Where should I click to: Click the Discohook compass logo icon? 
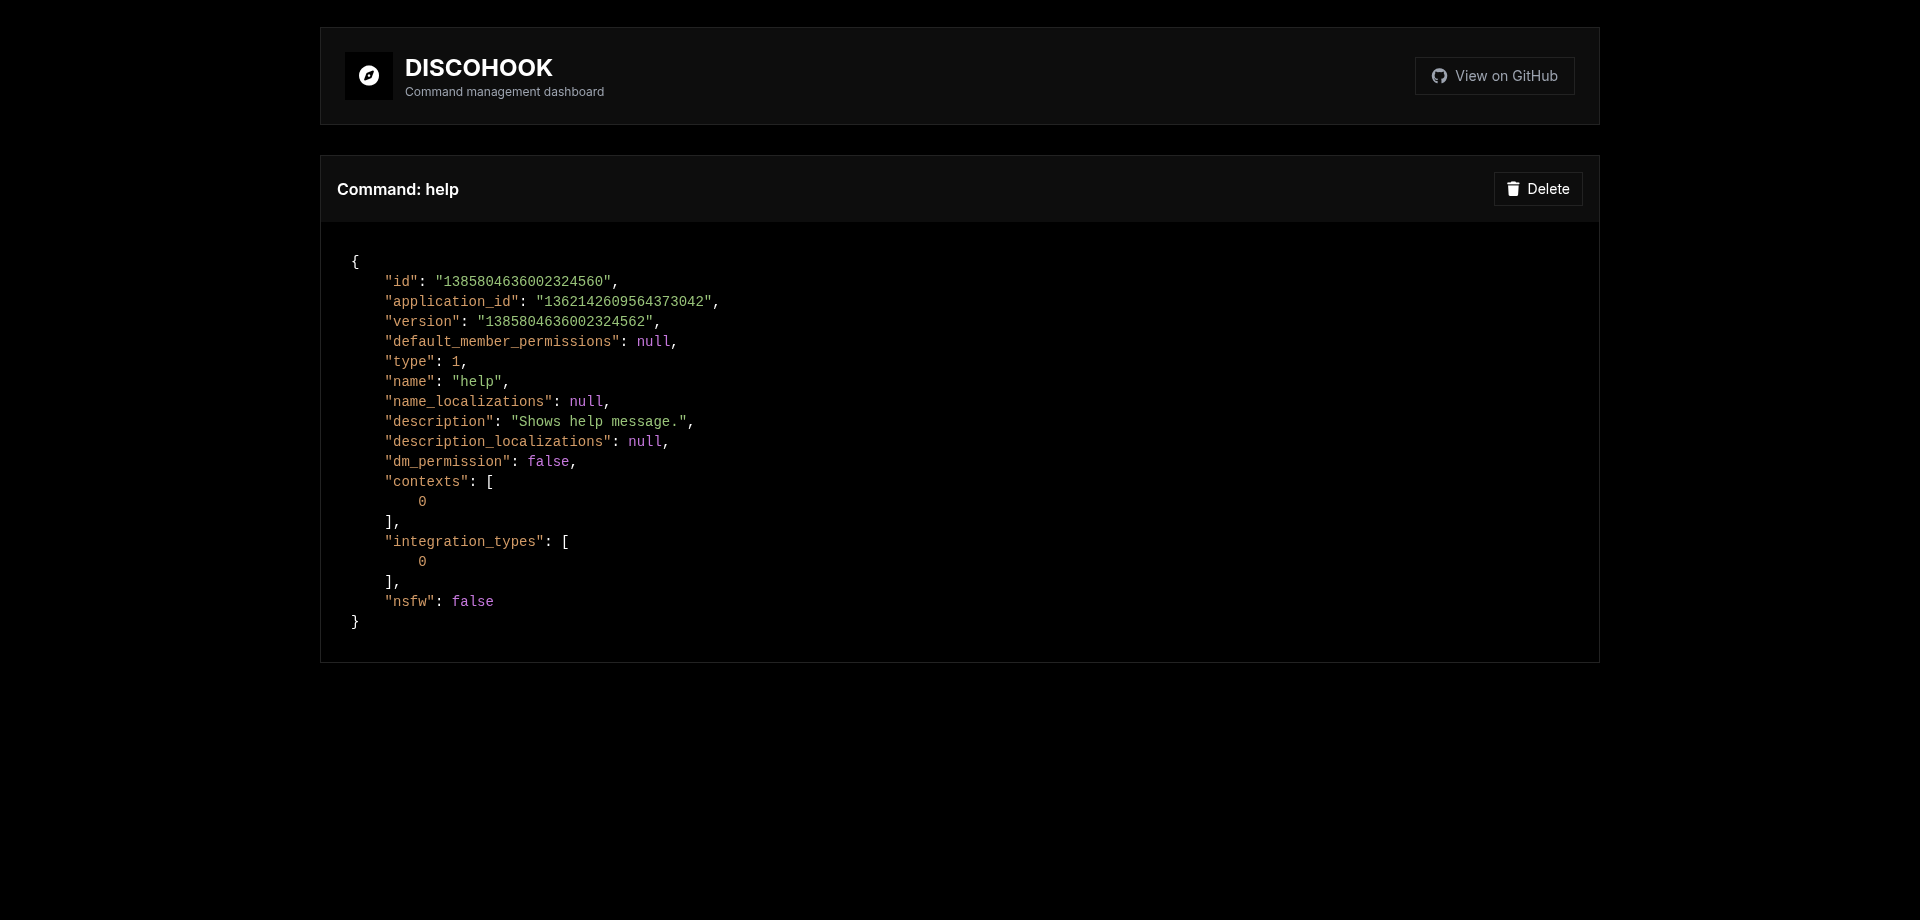tap(369, 76)
